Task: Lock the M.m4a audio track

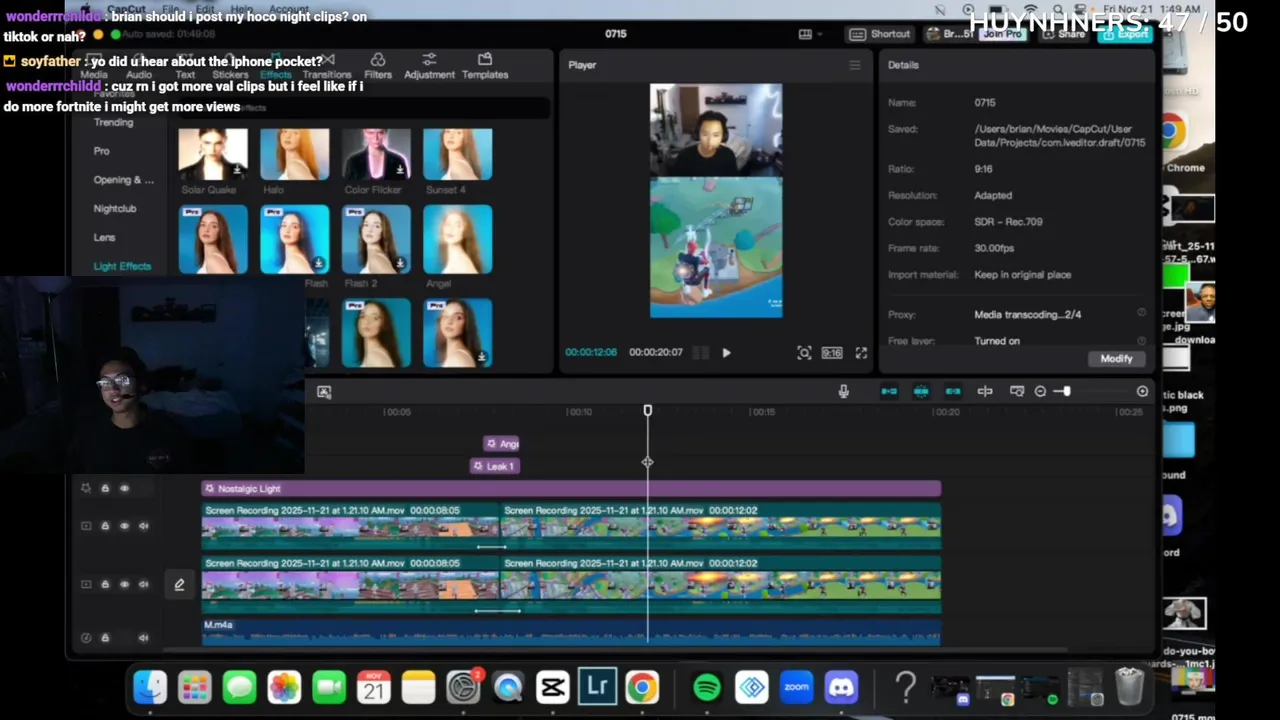Action: 105,638
